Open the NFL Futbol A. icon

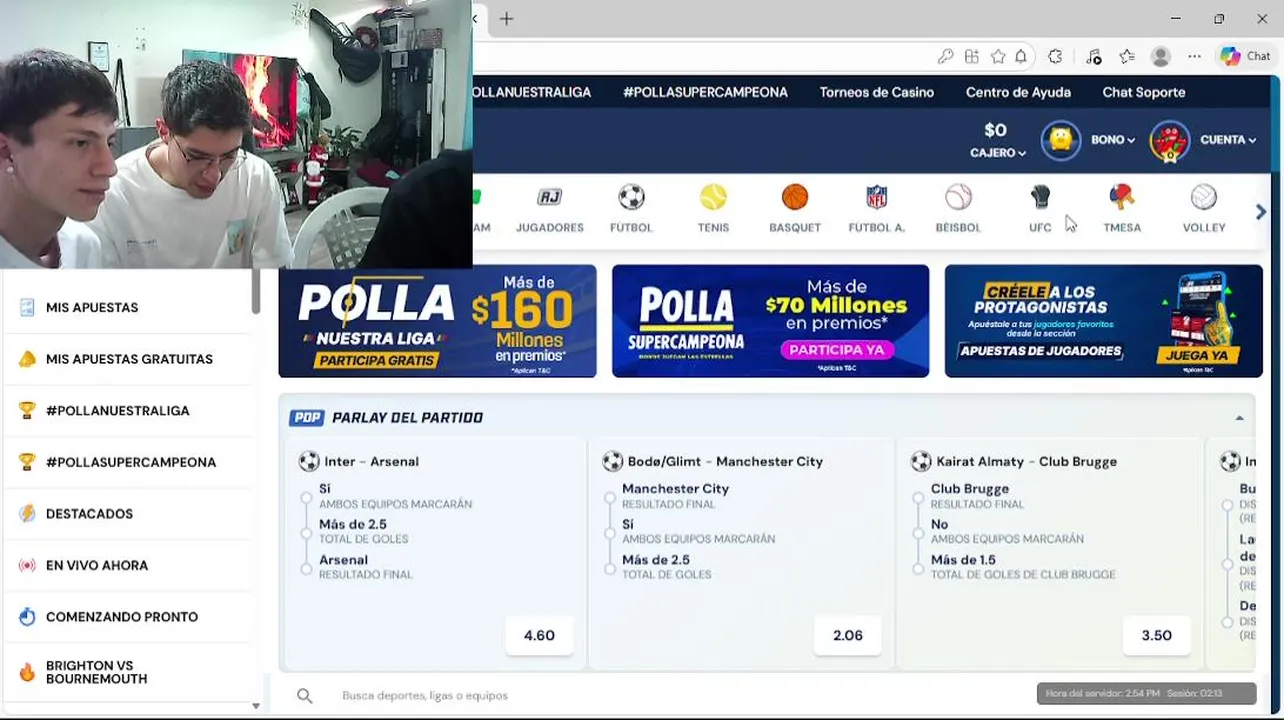877,197
